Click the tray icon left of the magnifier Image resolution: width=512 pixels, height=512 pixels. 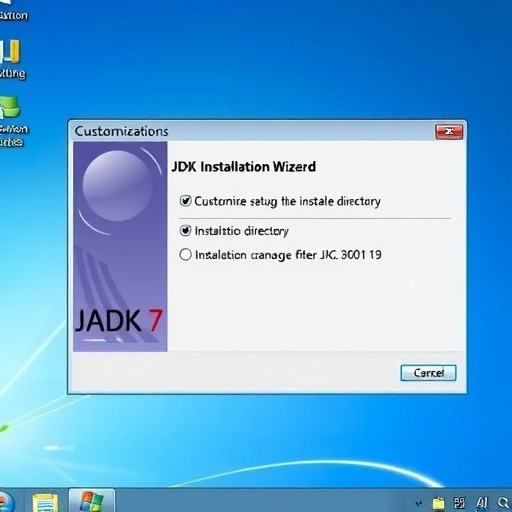[482, 503]
